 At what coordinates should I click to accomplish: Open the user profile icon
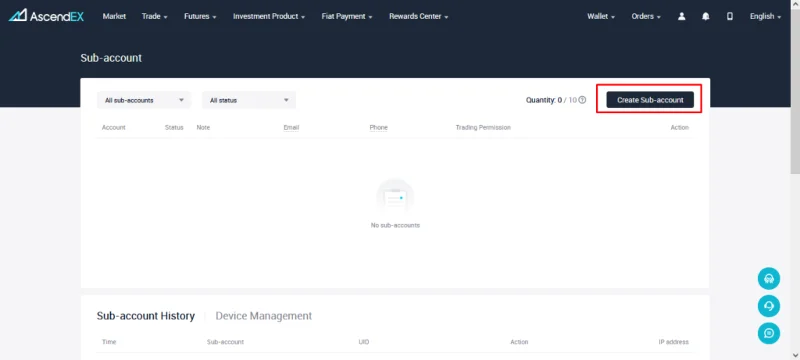point(681,16)
